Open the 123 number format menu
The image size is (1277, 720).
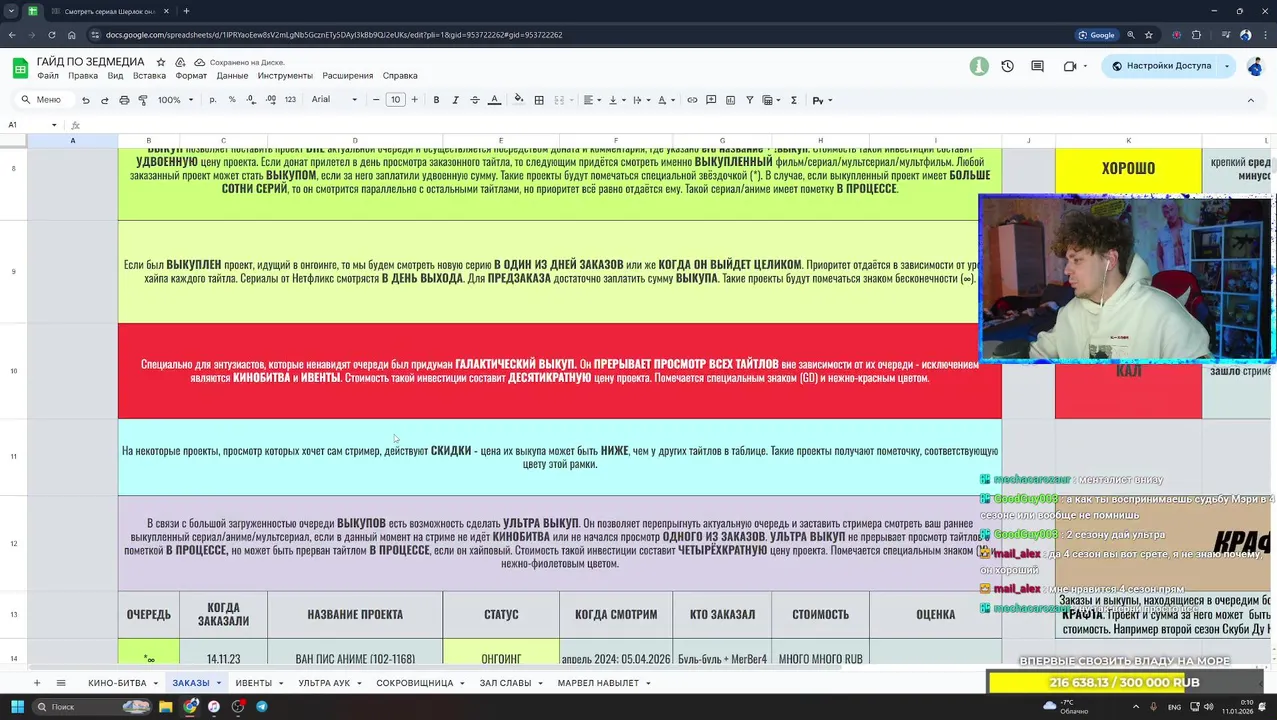(290, 100)
